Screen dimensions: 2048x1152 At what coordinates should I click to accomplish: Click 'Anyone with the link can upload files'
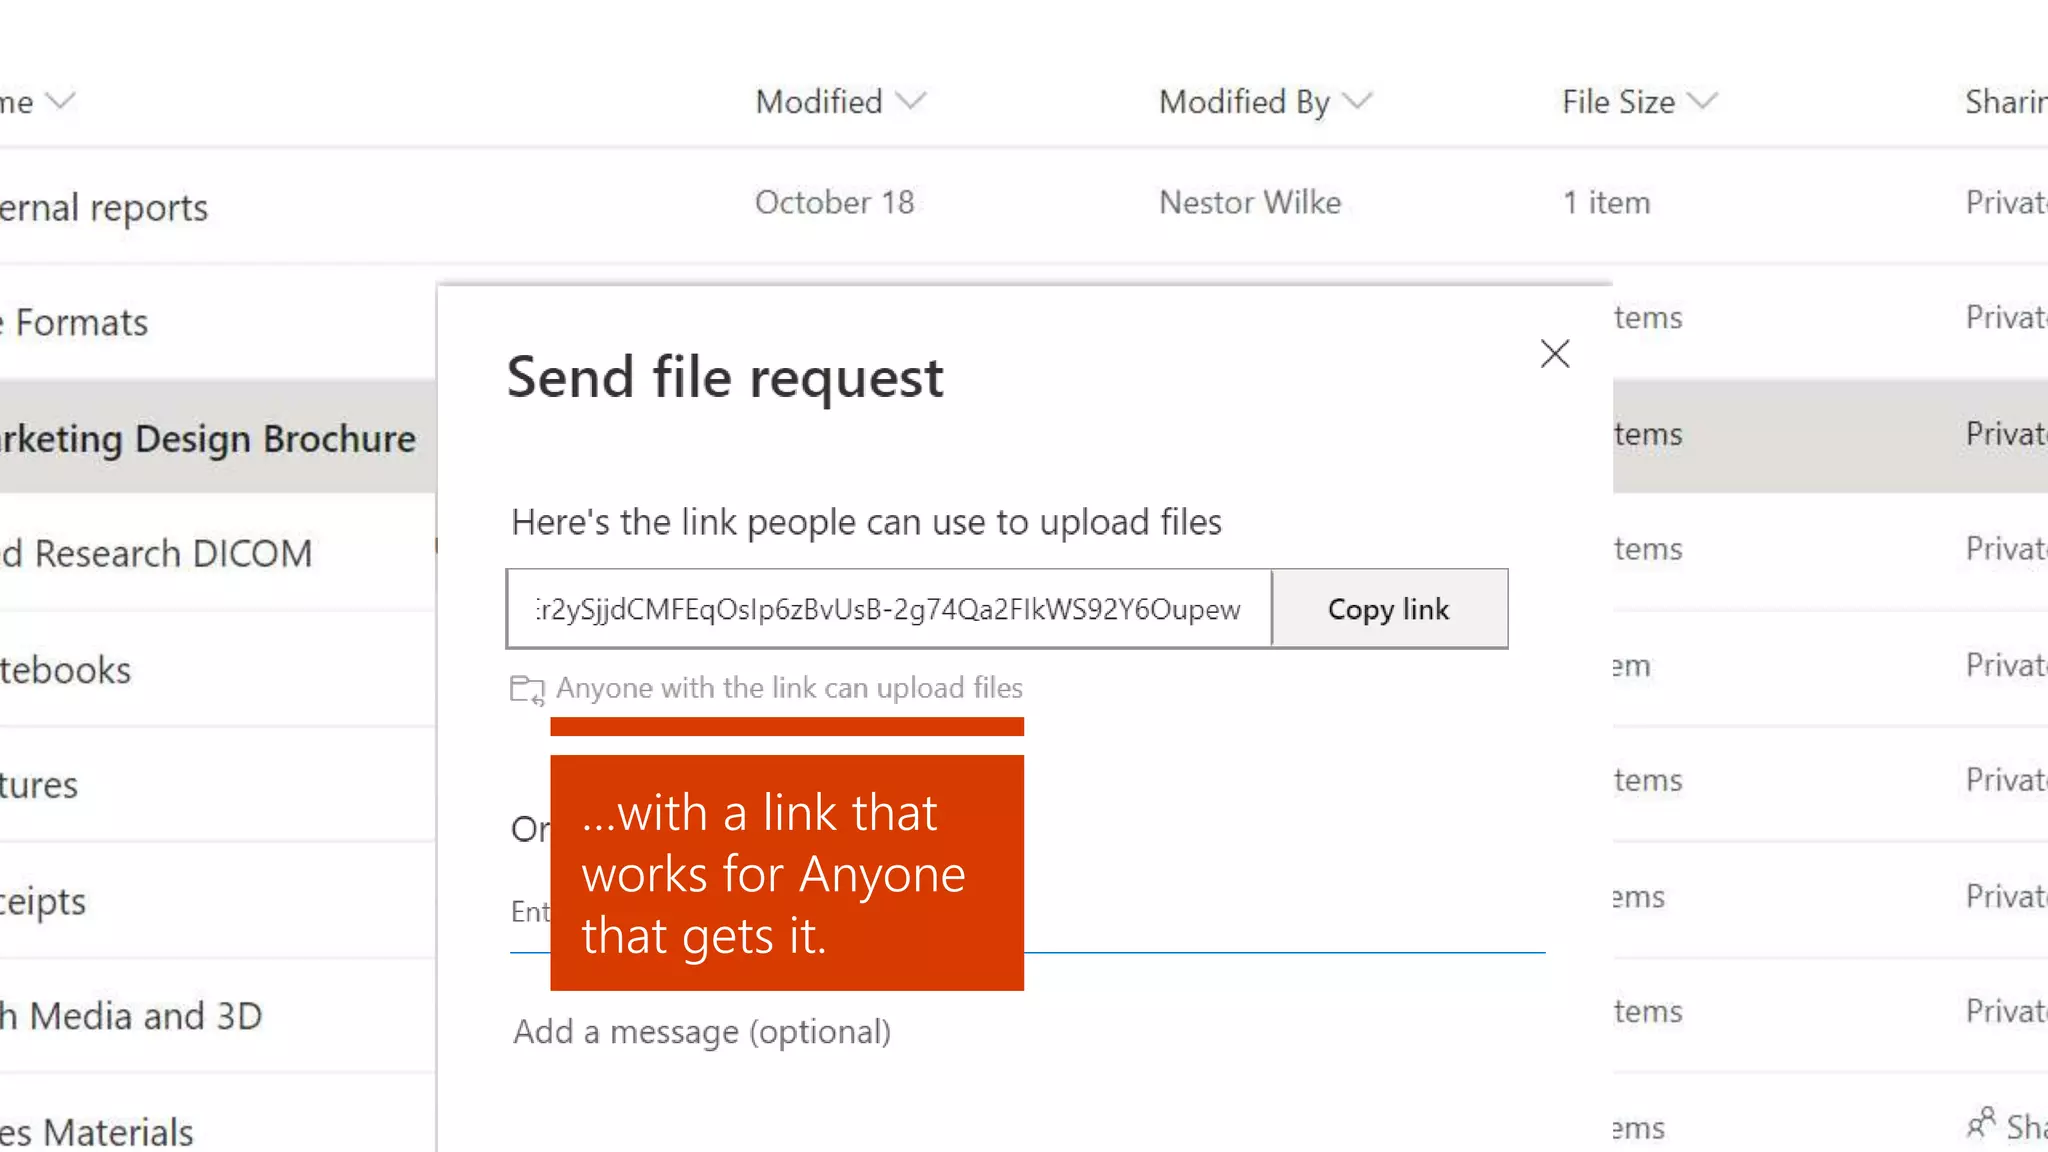[x=789, y=688]
